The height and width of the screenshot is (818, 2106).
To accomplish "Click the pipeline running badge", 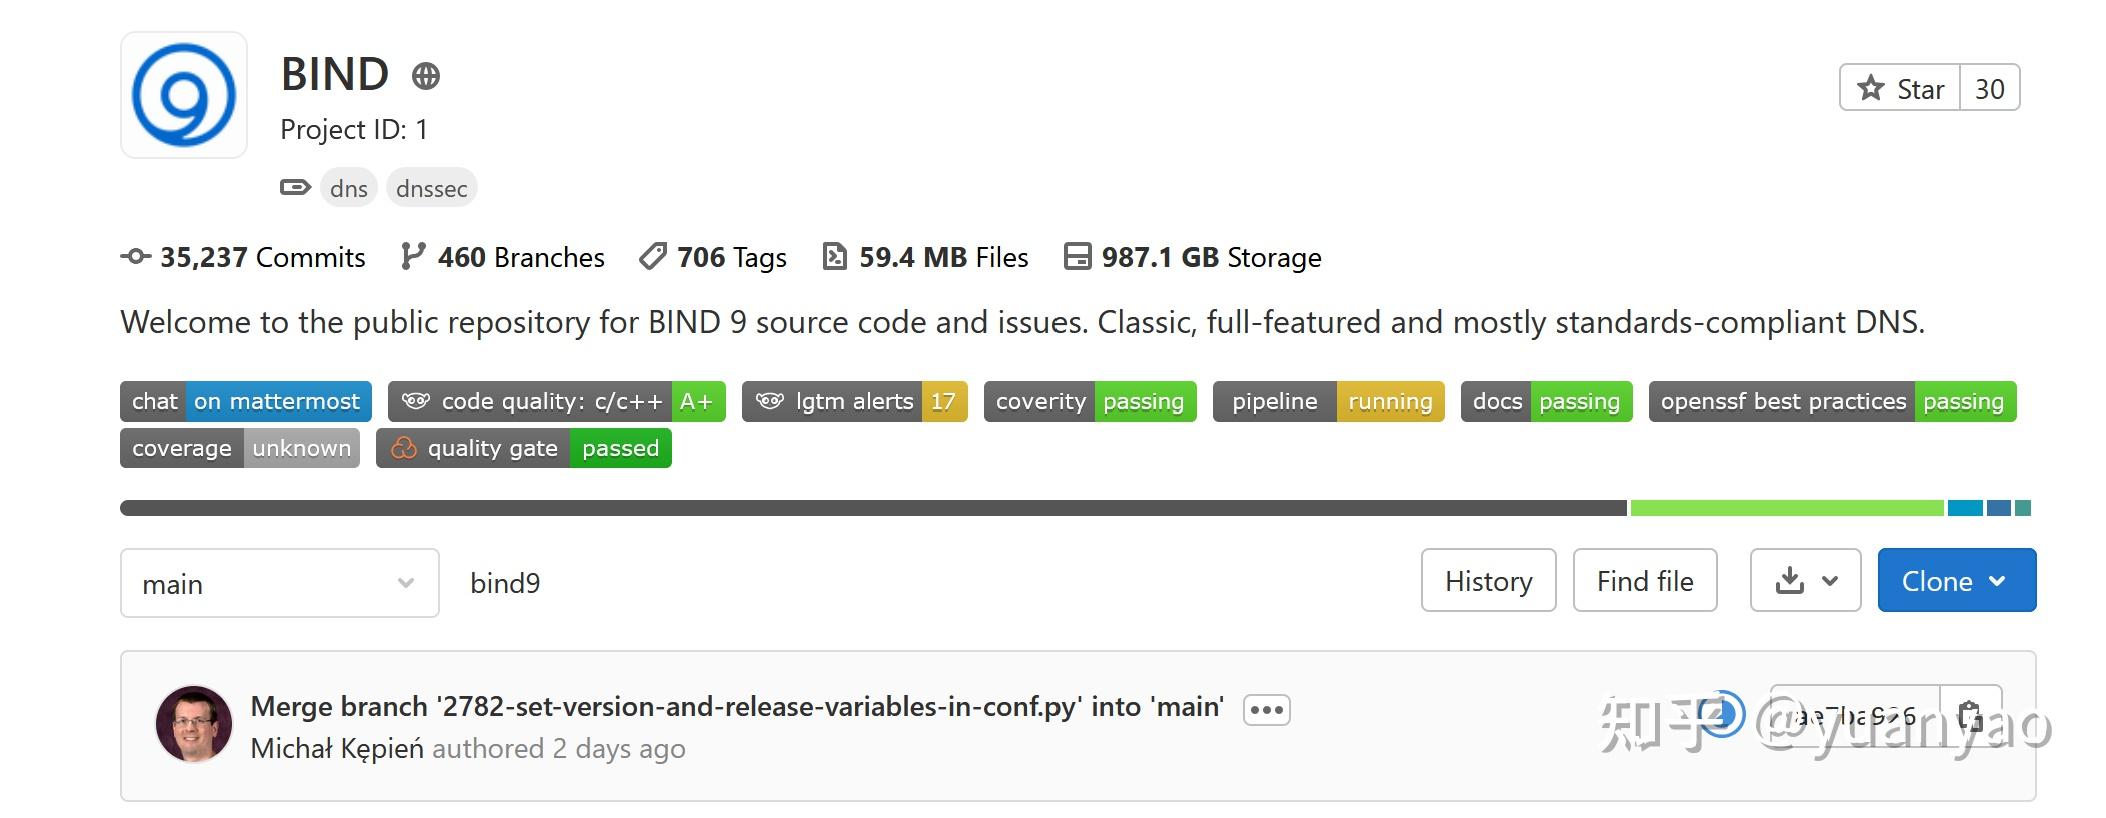I will 1328,401.
